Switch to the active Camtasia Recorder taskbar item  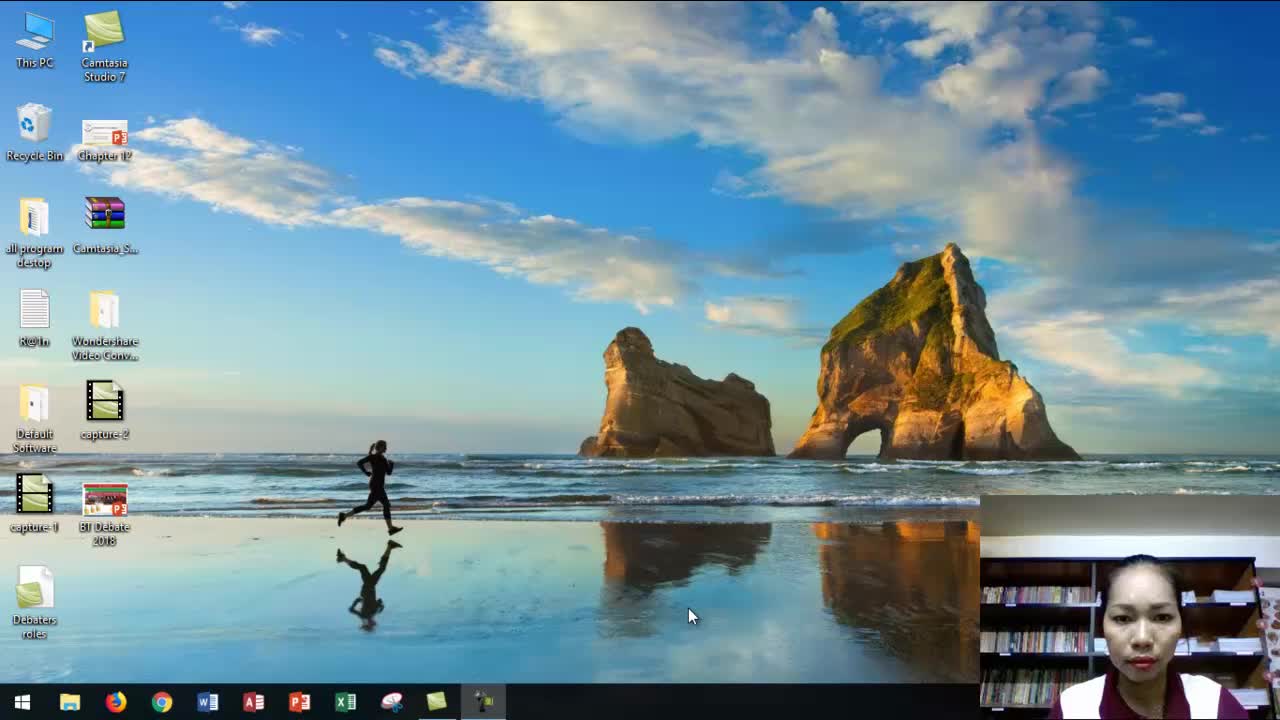tap(484, 702)
